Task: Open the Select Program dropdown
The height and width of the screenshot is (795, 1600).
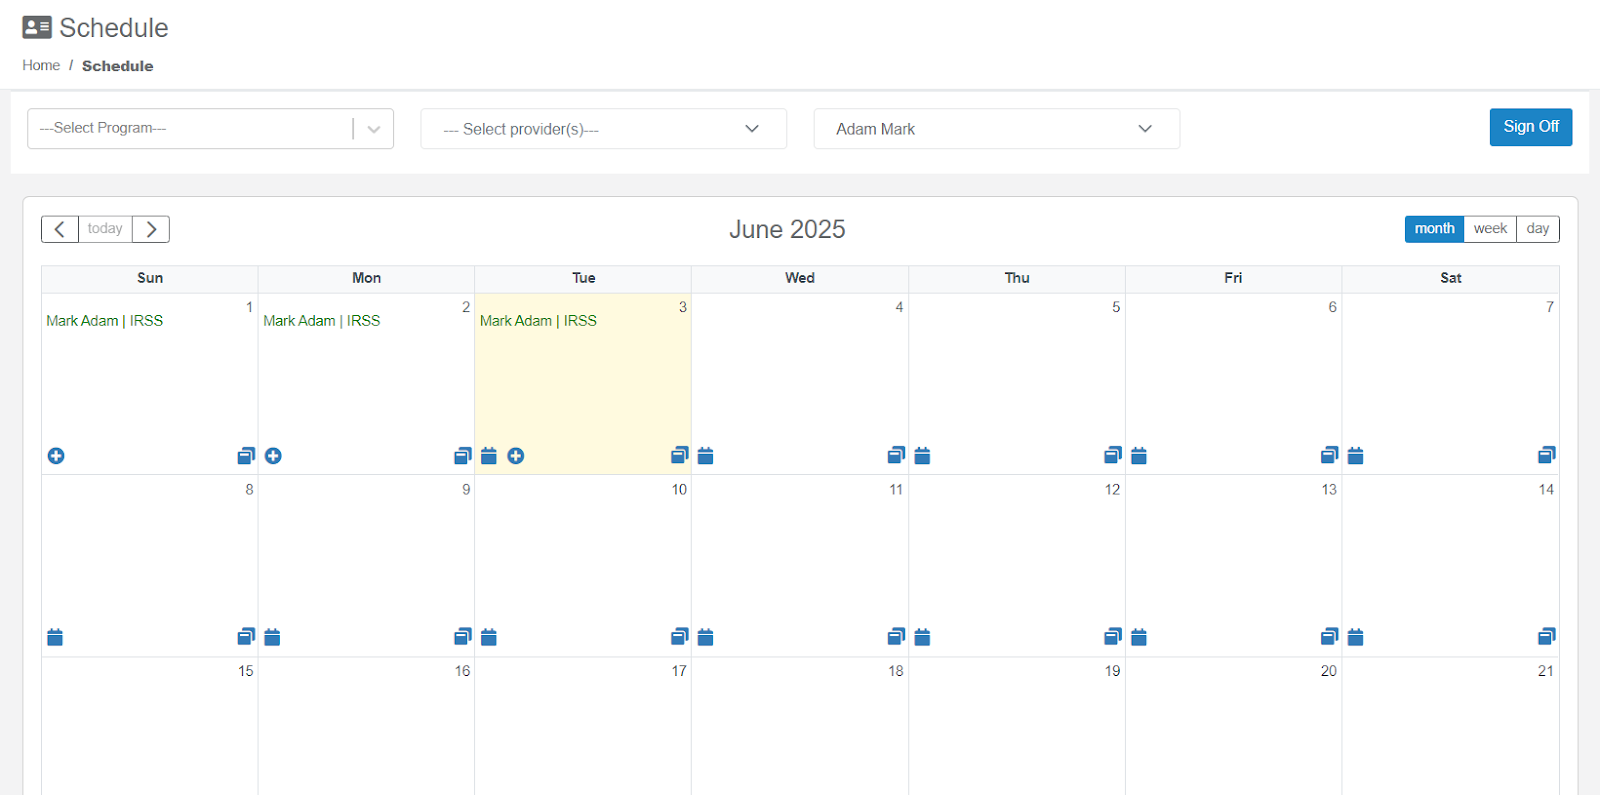Action: click(210, 129)
